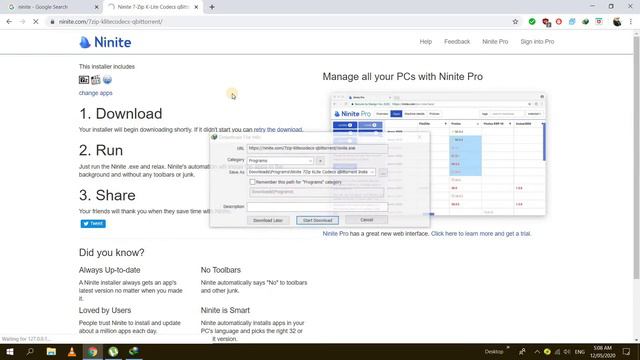Open the volume control in tray

pos(567,351)
